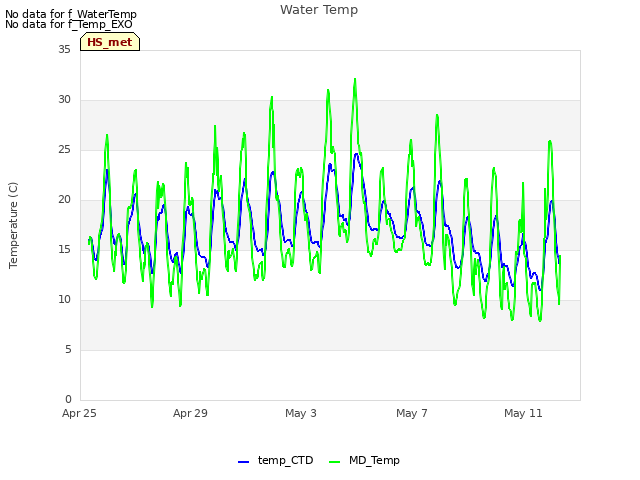
Task: Click the HS_met annotation label
Action: (110, 42)
